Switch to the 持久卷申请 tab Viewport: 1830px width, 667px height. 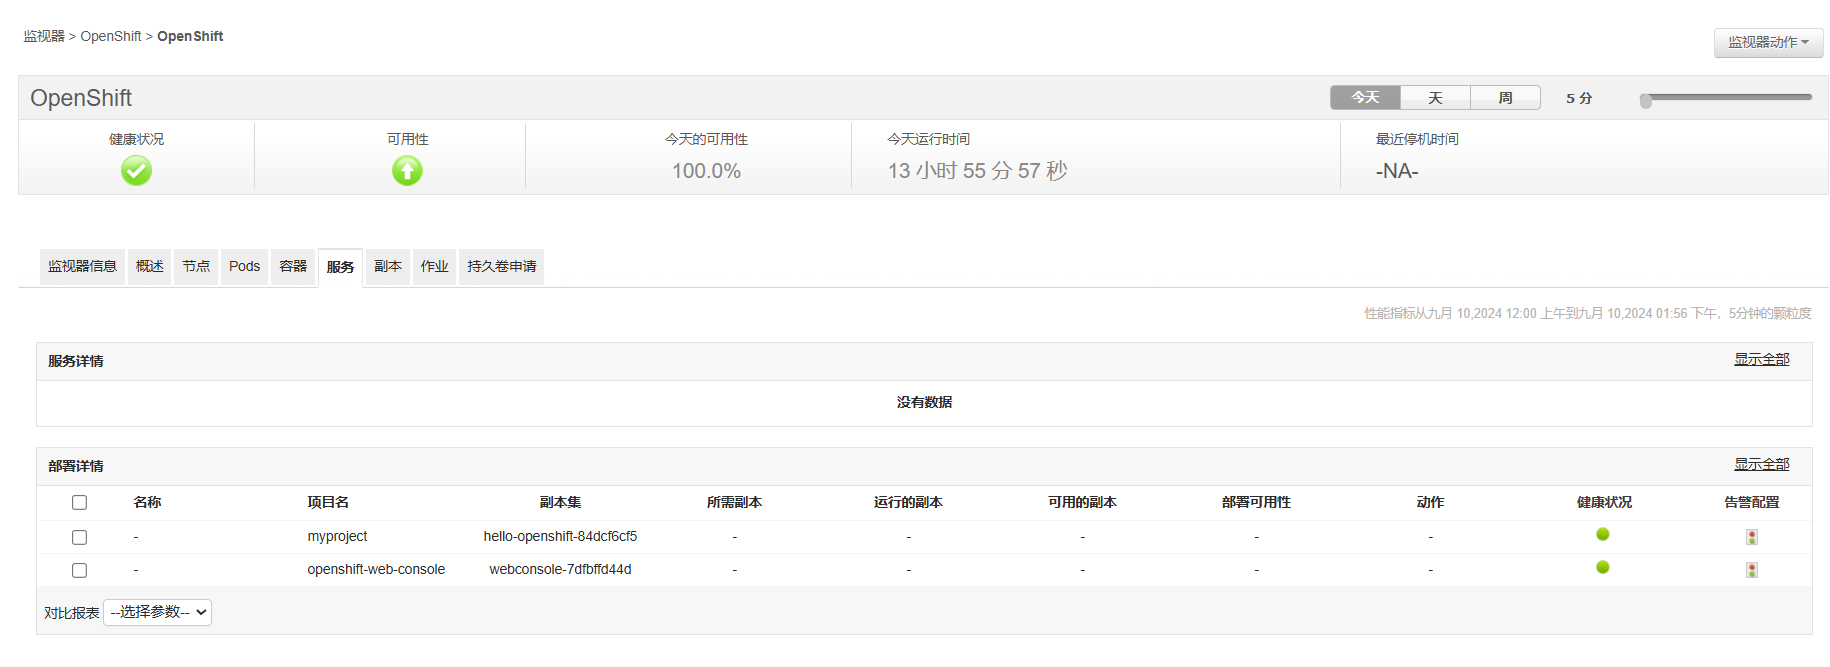coord(501,267)
